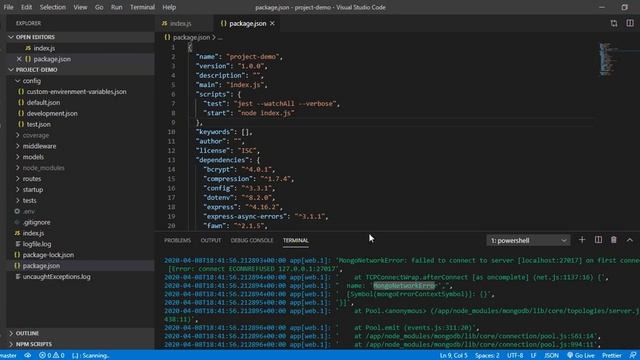Image resolution: width=640 pixels, height=360 pixels.
Task: Kill terminal with trash icon
Action: click(613, 240)
